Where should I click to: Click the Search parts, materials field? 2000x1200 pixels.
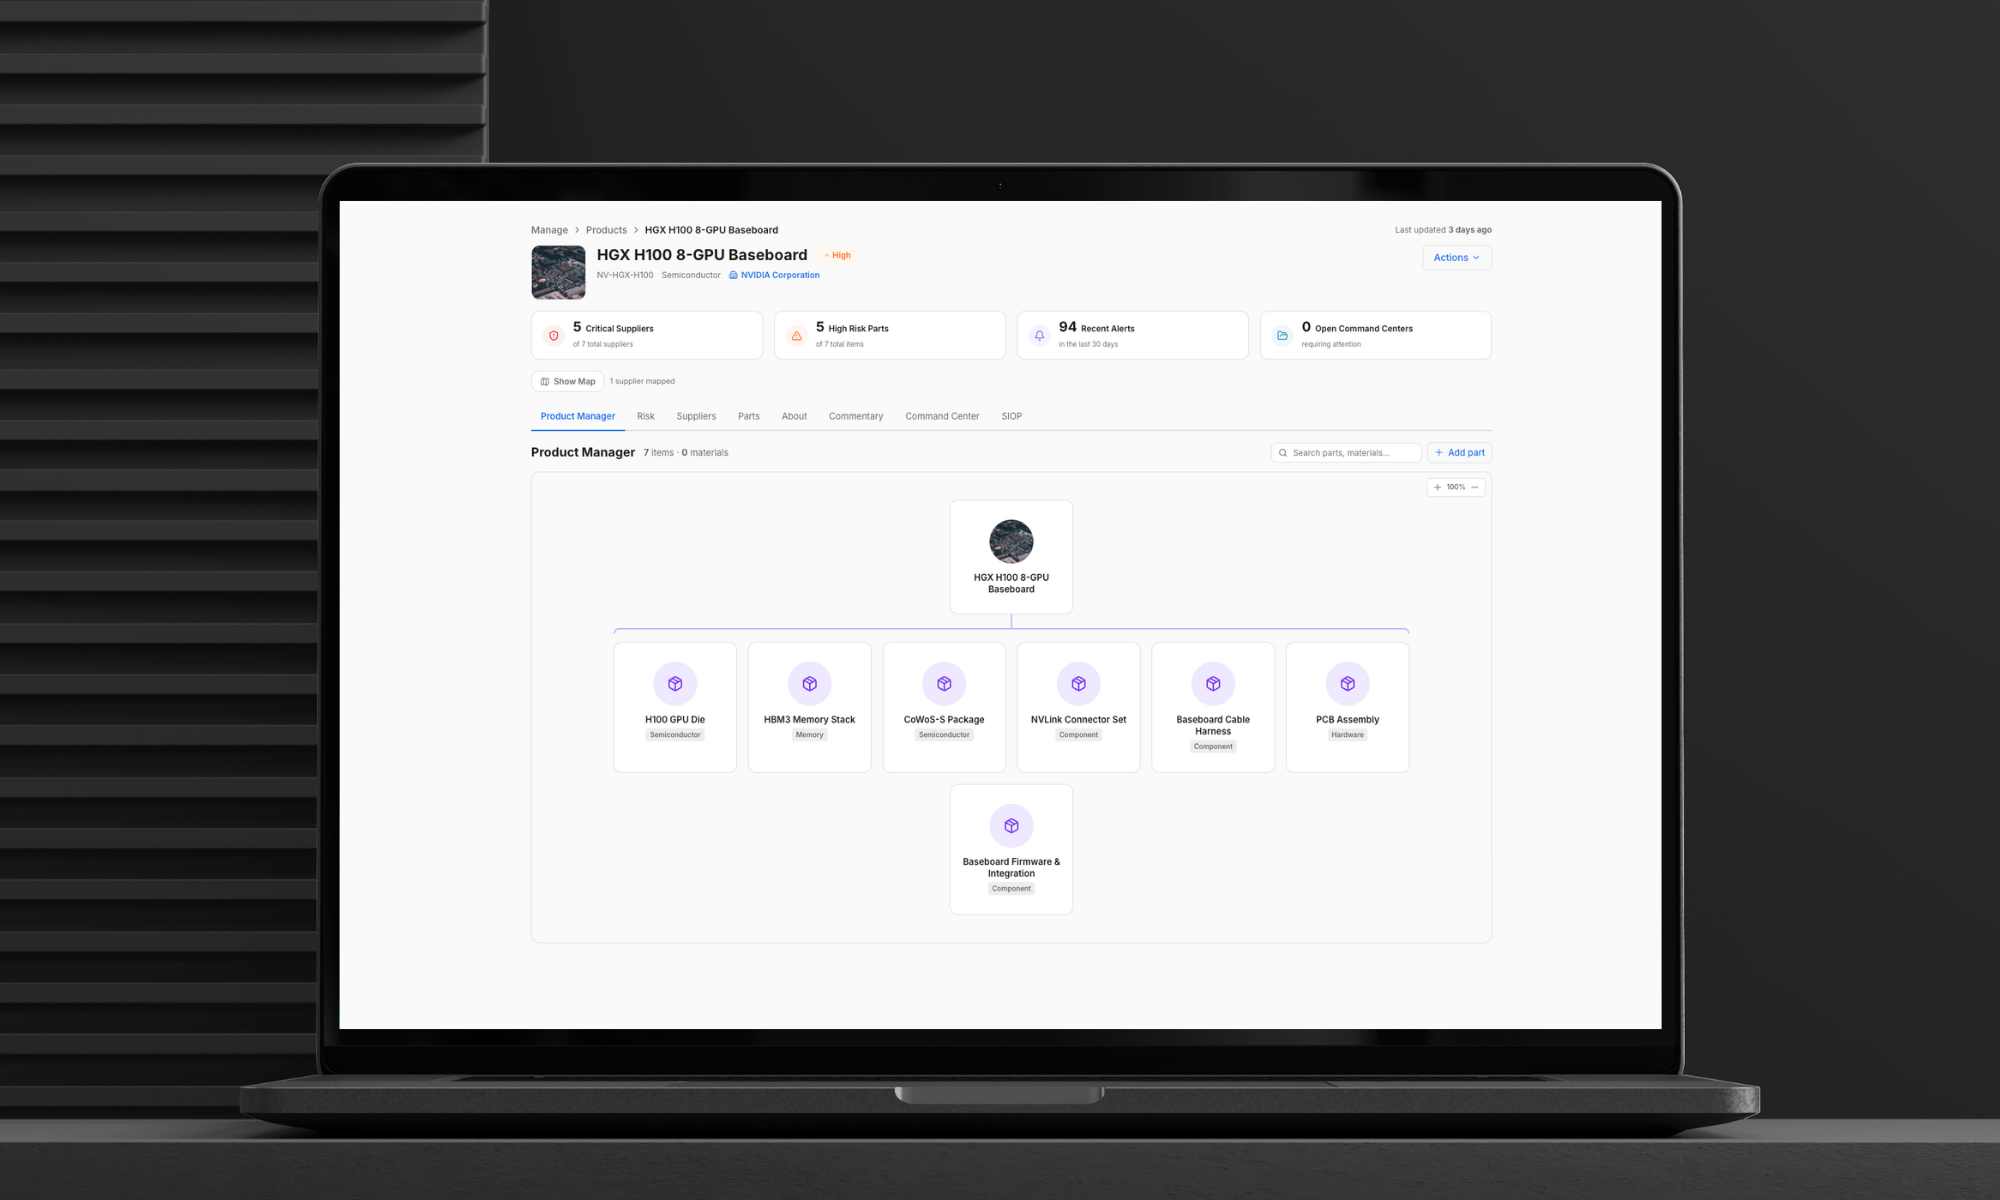click(1346, 453)
